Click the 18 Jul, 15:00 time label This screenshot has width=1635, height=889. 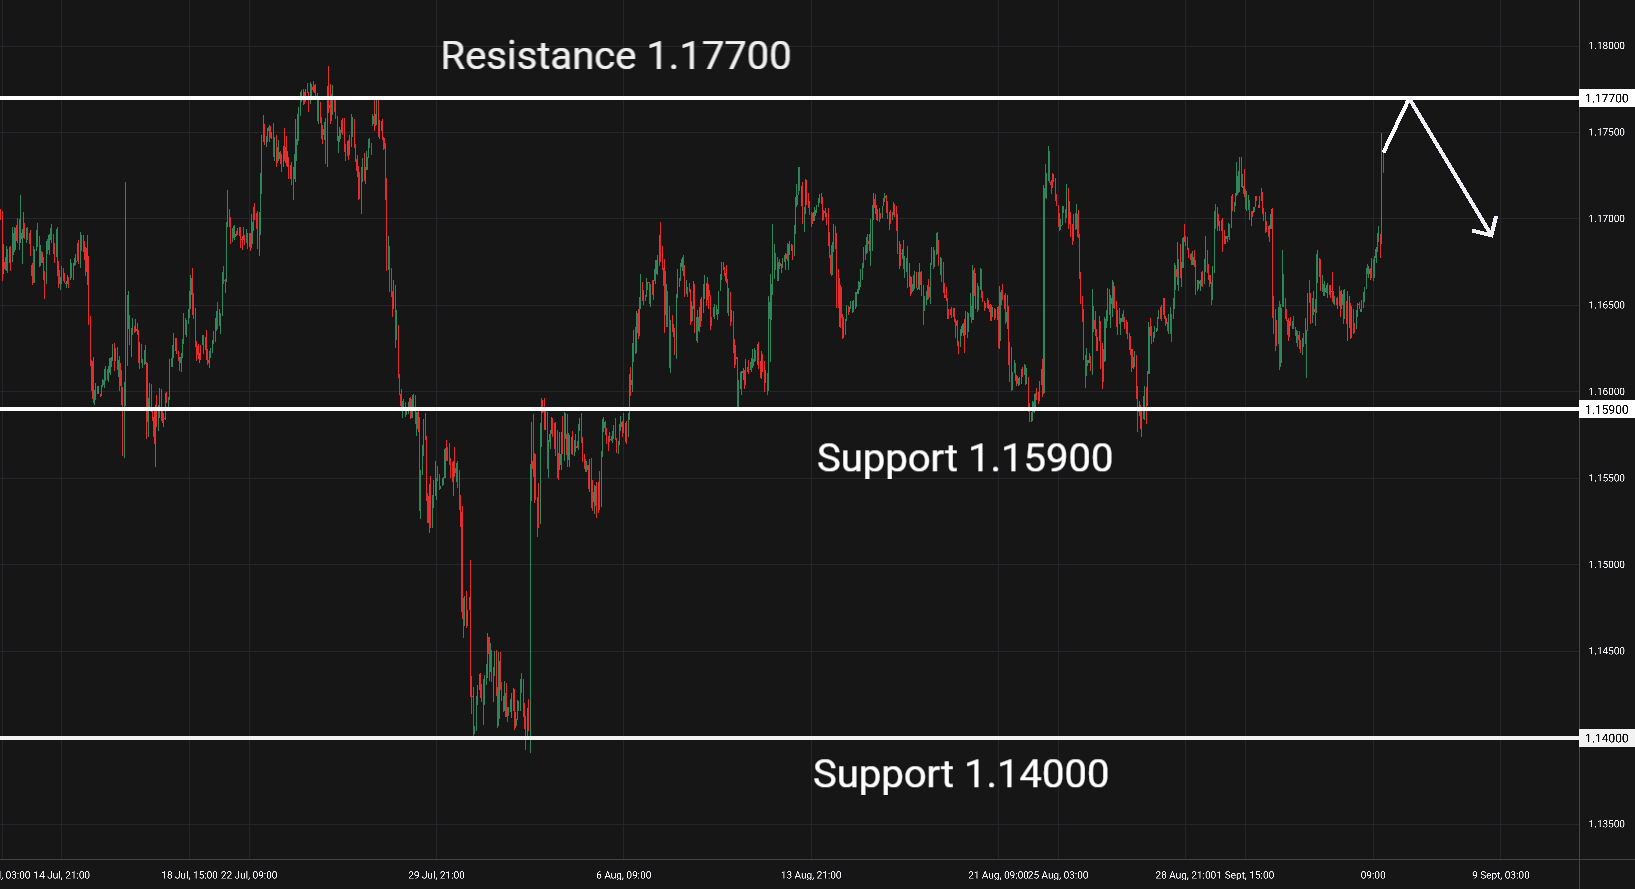(x=190, y=875)
